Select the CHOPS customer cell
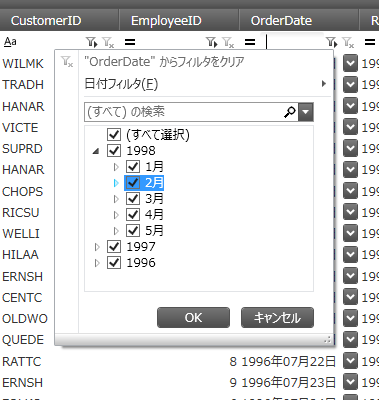379x400 pixels. pos(23,191)
